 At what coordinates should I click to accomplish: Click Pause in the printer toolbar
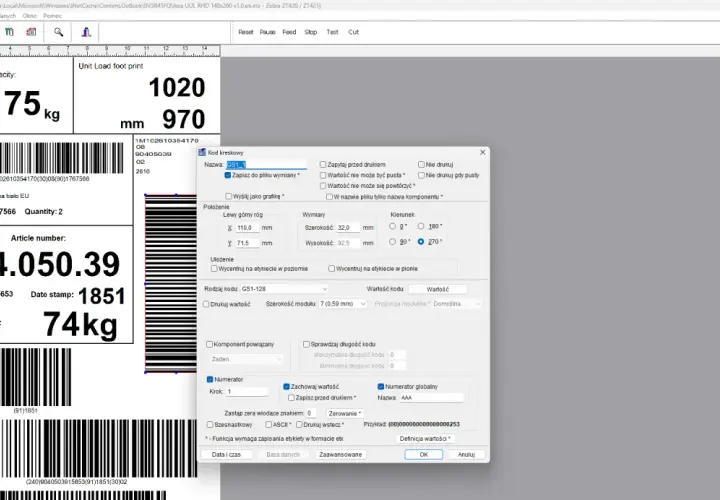[x=267, y=32]
